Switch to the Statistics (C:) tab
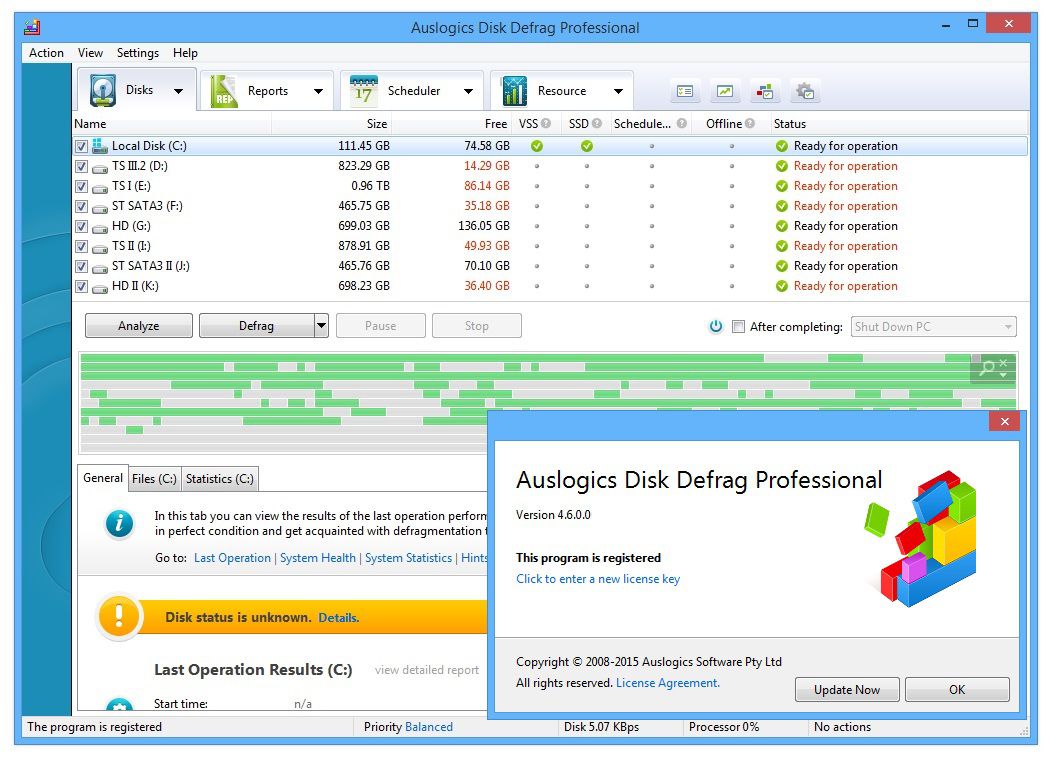Screen dimensions: 1051x761 [220, 479]
